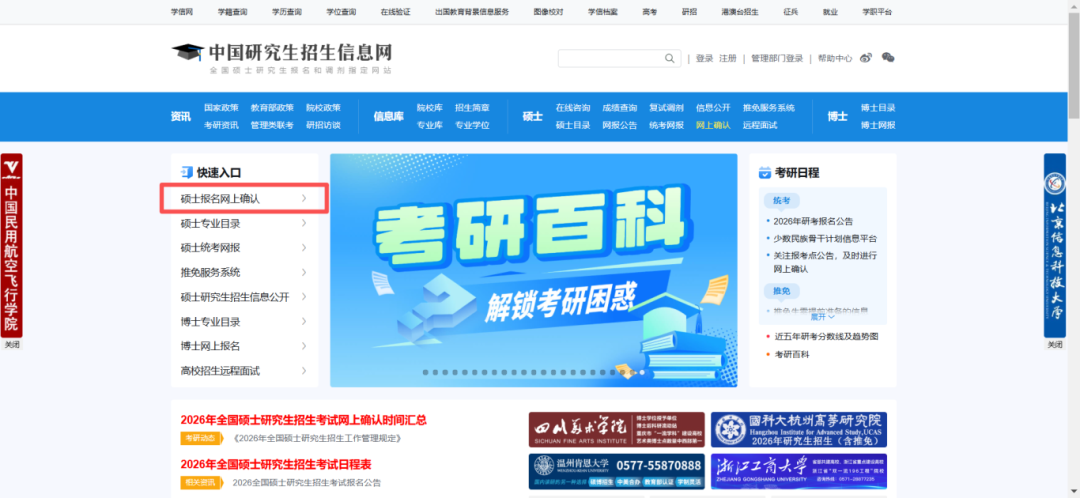Viewport: 1080px width, 498px height.
Task: Open 出国教育背景信息服务 in the top bar
Action: tap(472, 12)
